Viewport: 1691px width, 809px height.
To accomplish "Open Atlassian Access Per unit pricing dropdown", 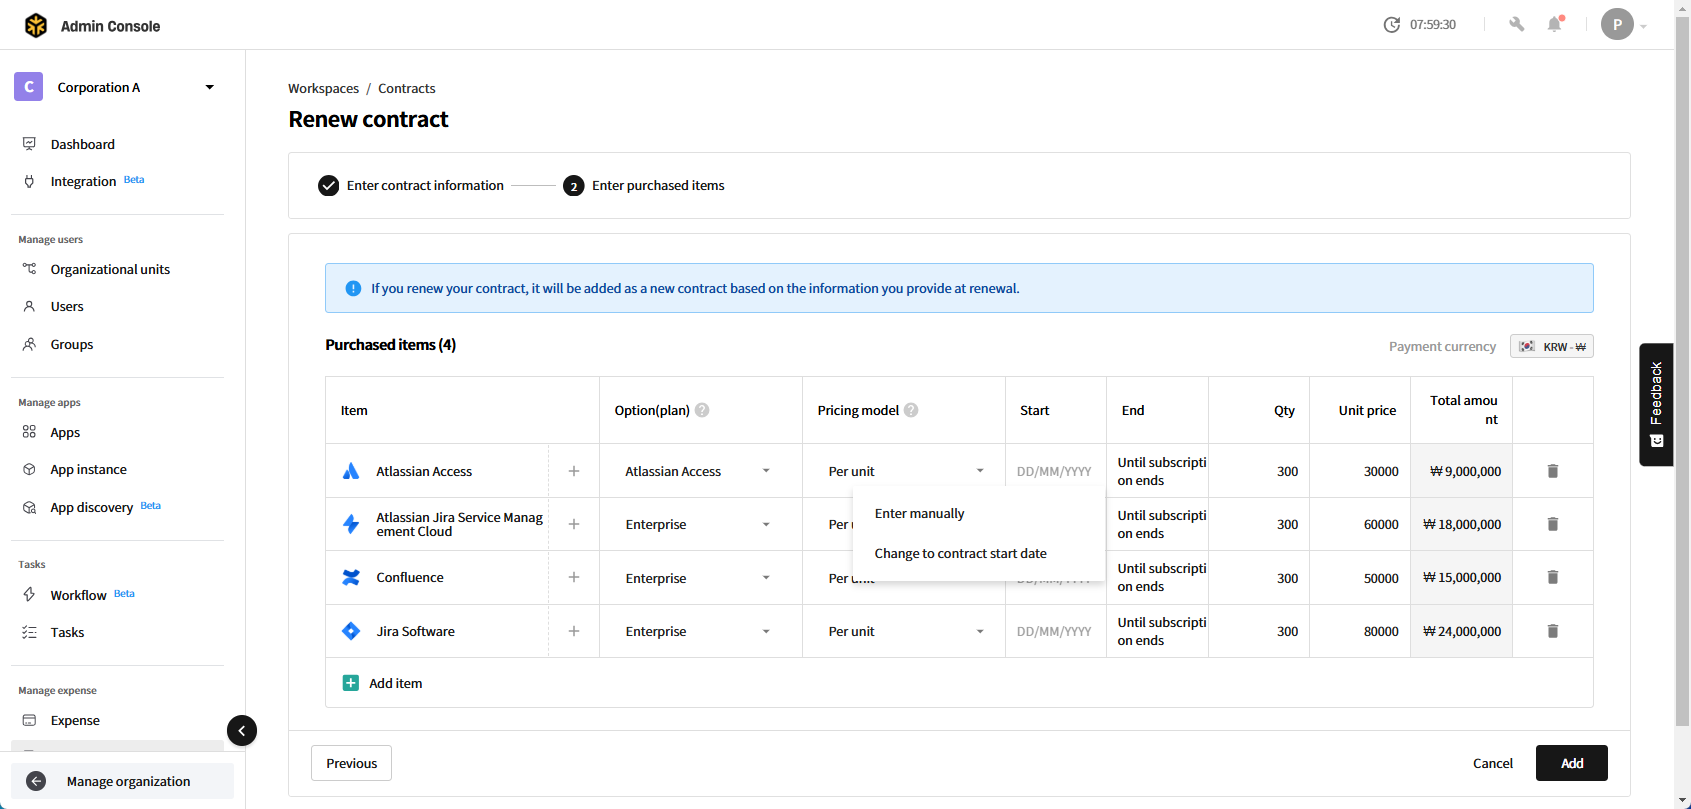I will point(905,471).
